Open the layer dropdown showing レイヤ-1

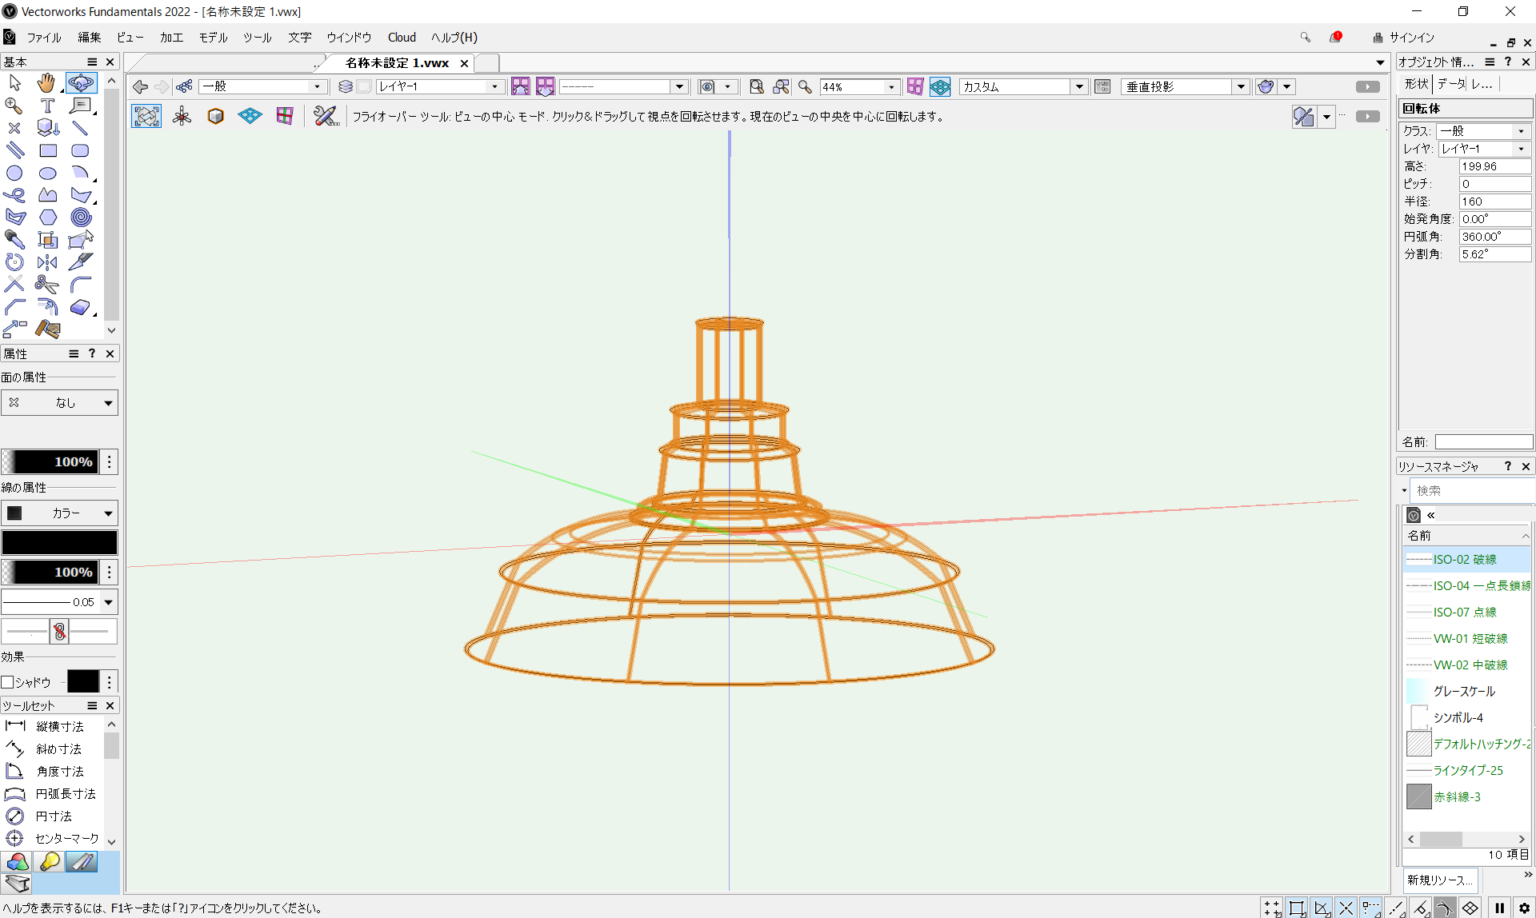pyautogui.click(x=496, y=86)
